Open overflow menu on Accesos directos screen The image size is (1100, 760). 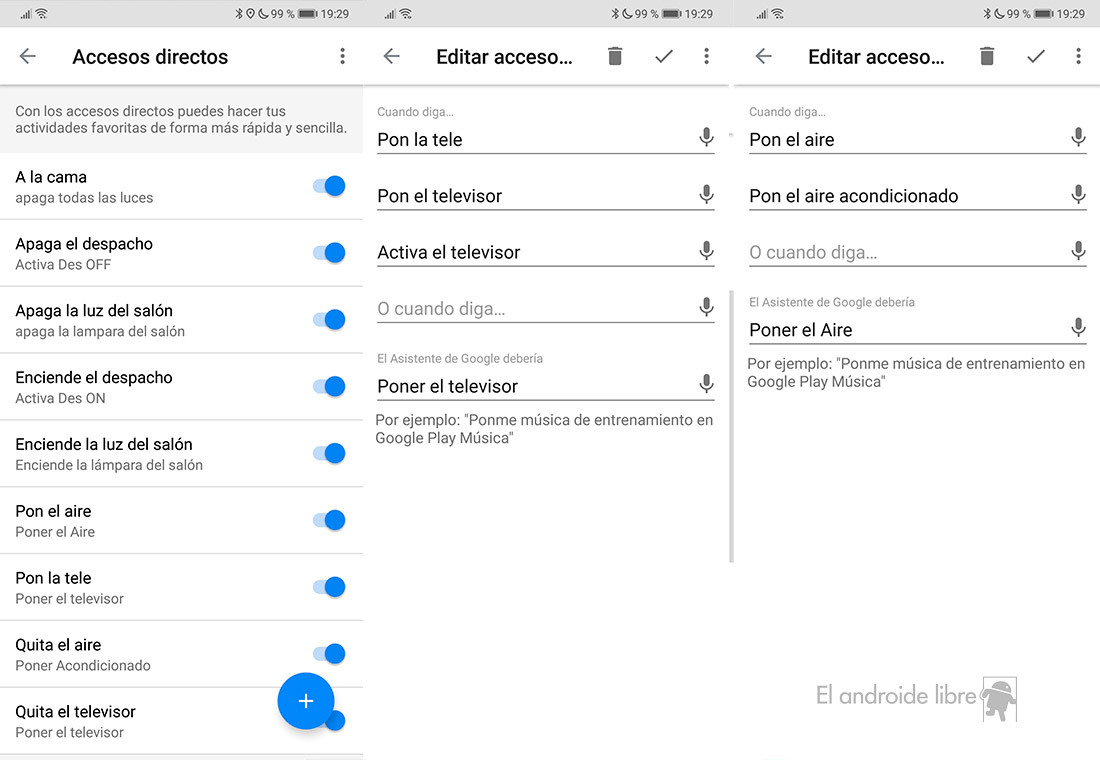click(x=342, y=56)
